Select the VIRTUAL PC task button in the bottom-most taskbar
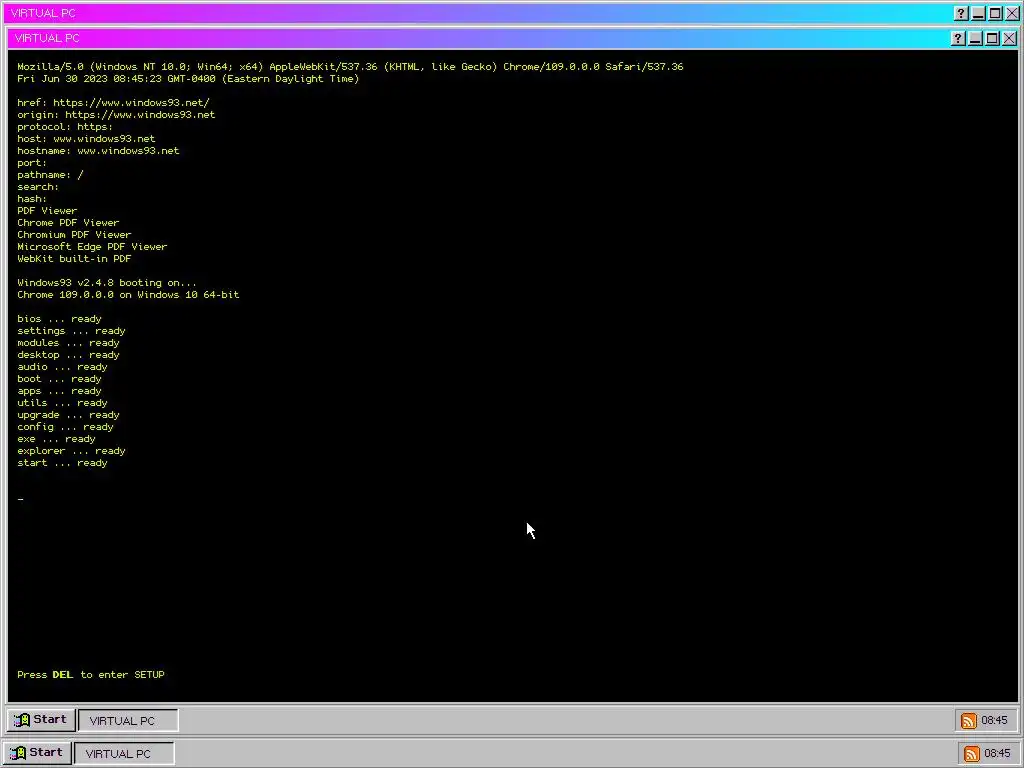Image resolution: width=1024 pixels, height=768 pixels. coord(124,753)
